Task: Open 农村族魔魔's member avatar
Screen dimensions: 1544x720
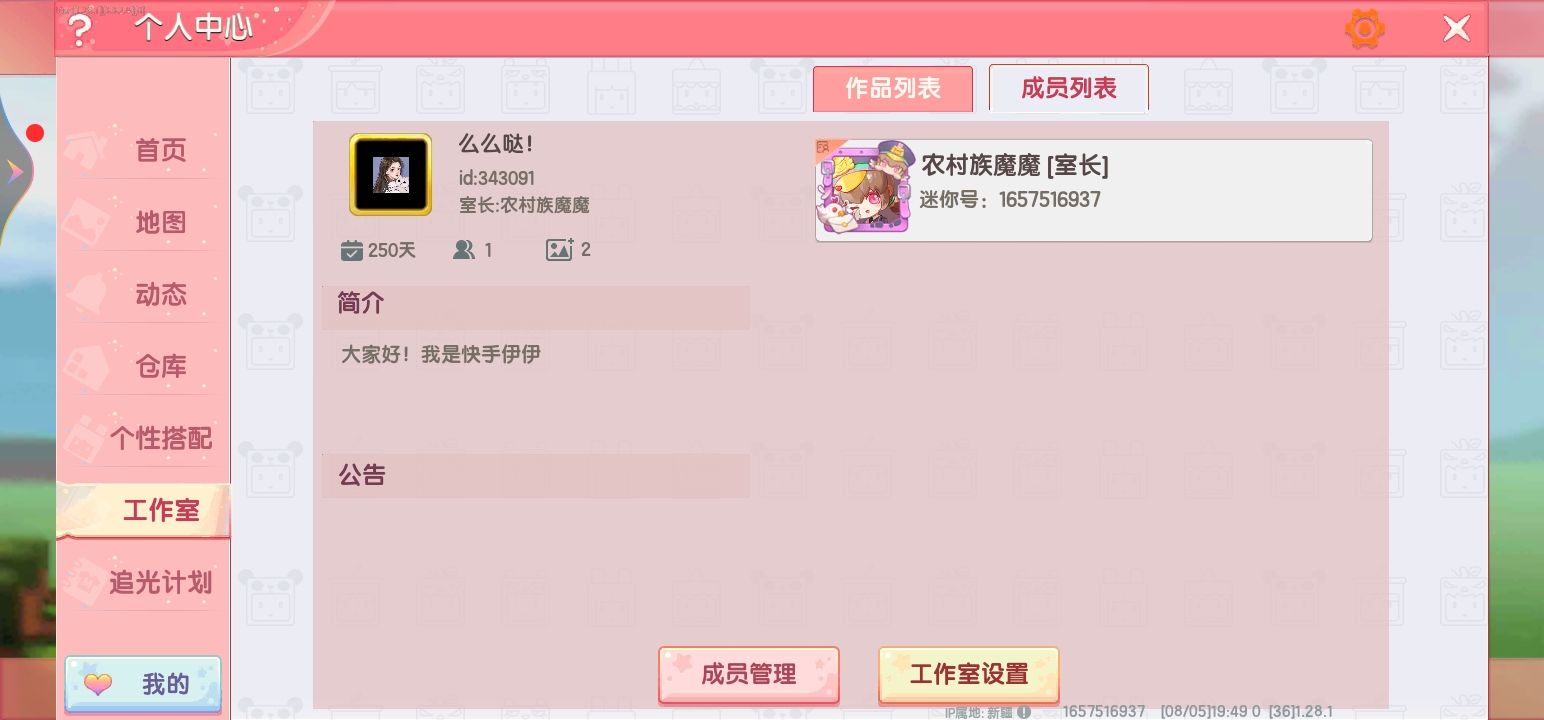Action: point(864,188)
